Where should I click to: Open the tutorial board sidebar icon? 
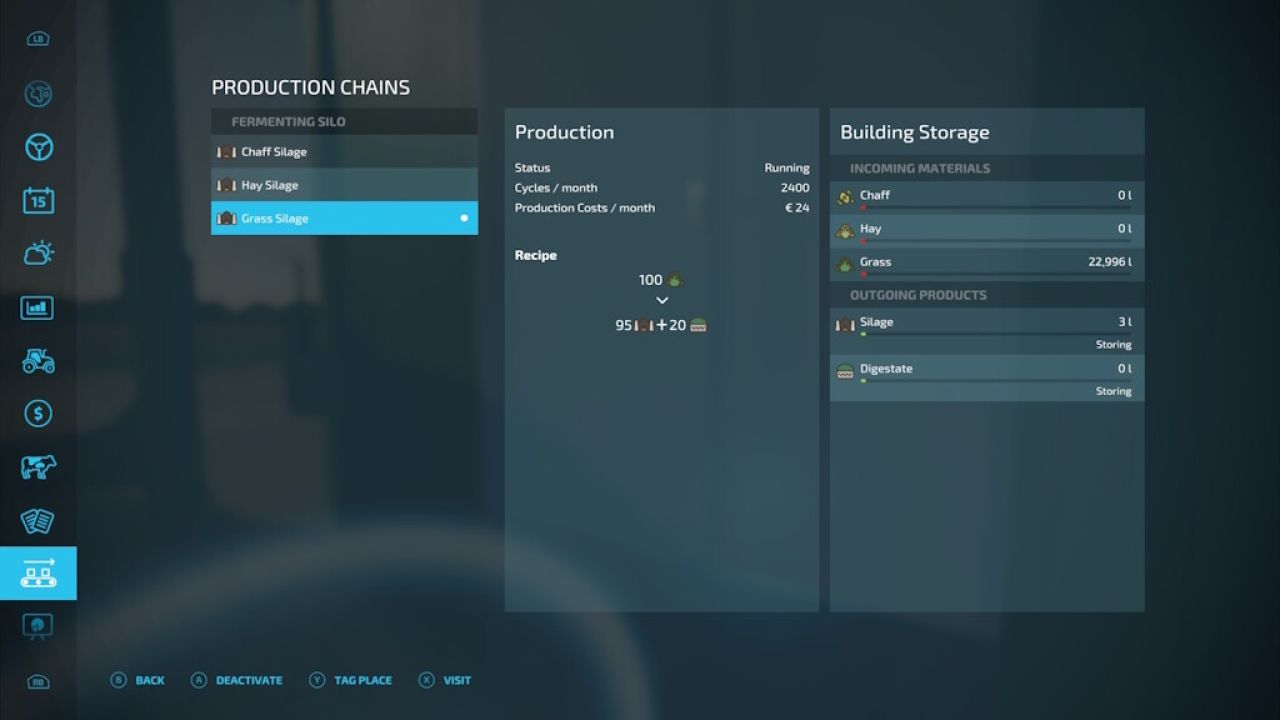(38, 627)
